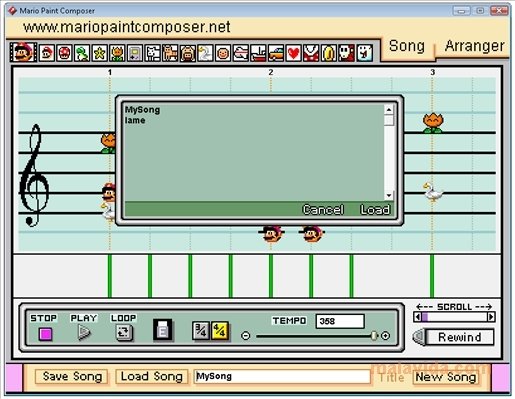Select the swan instrument icon
Image resolution: width=515 pixels, height=399 pixels.
(x=205, y=53)
